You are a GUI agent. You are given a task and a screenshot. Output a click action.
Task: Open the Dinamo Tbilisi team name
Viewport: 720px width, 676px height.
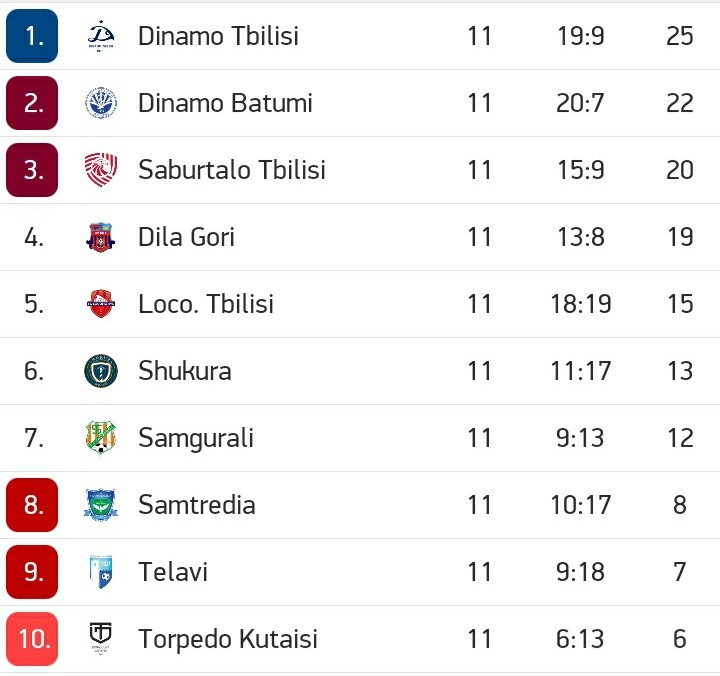(219, 36)
